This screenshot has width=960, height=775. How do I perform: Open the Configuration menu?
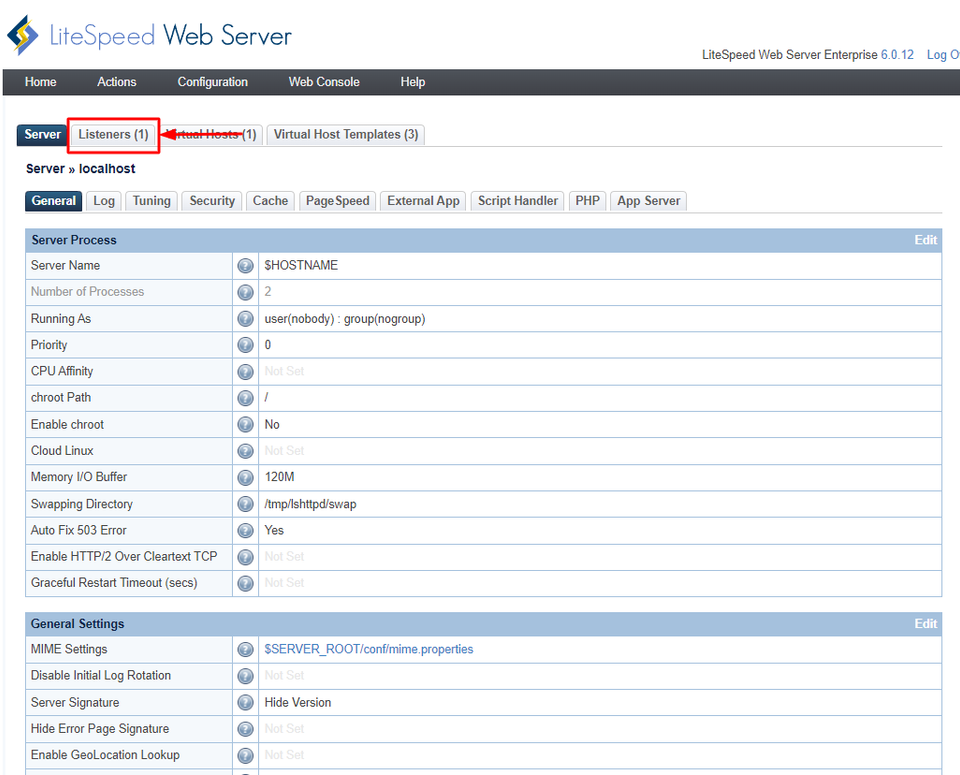coord(212,82)
